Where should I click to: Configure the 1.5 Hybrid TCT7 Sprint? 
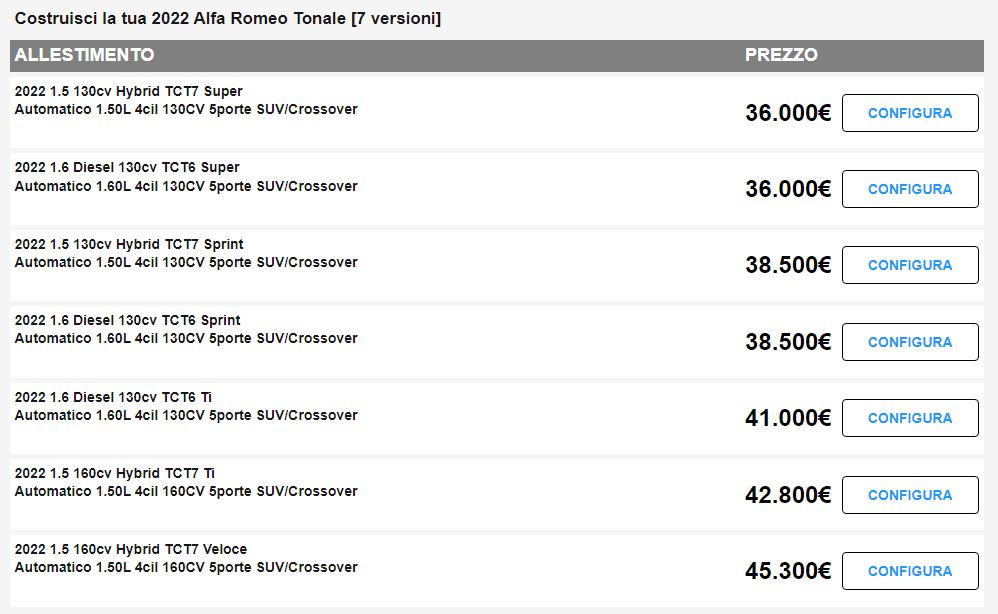point(909,265)
